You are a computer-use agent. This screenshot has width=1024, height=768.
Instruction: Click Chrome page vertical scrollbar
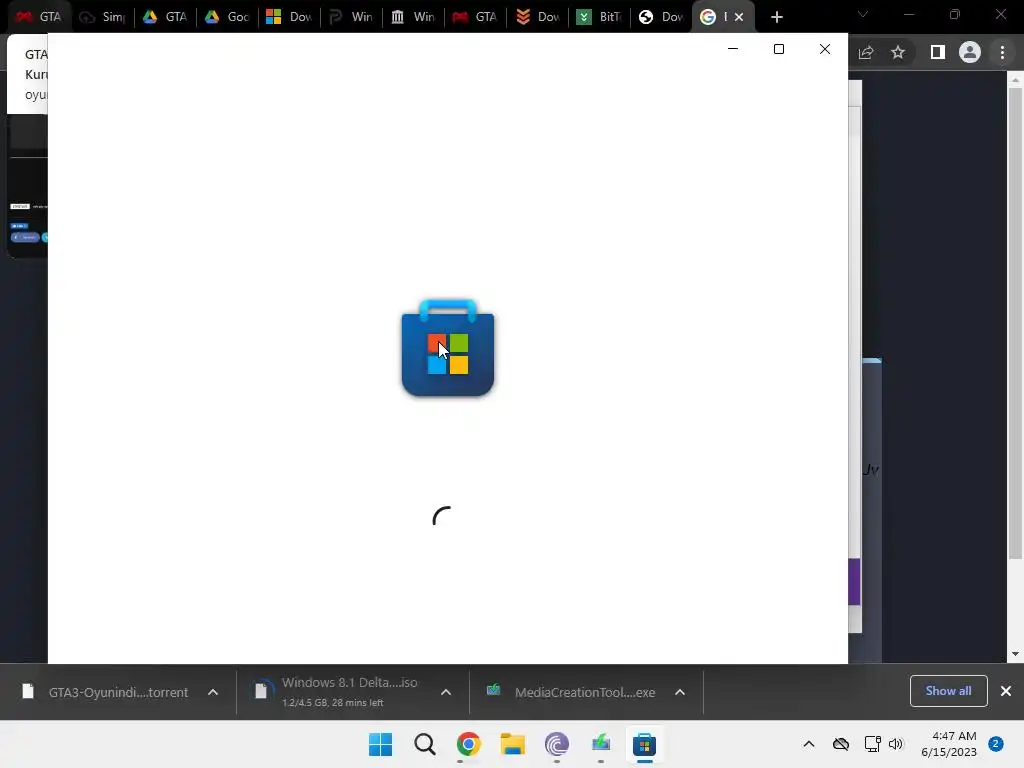[x=1015, y=323]
